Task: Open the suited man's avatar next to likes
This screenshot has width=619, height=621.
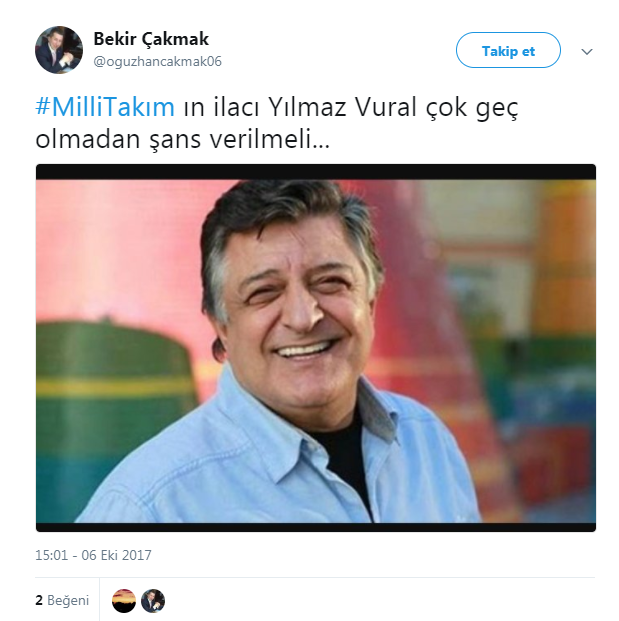Action: (153, 601)
